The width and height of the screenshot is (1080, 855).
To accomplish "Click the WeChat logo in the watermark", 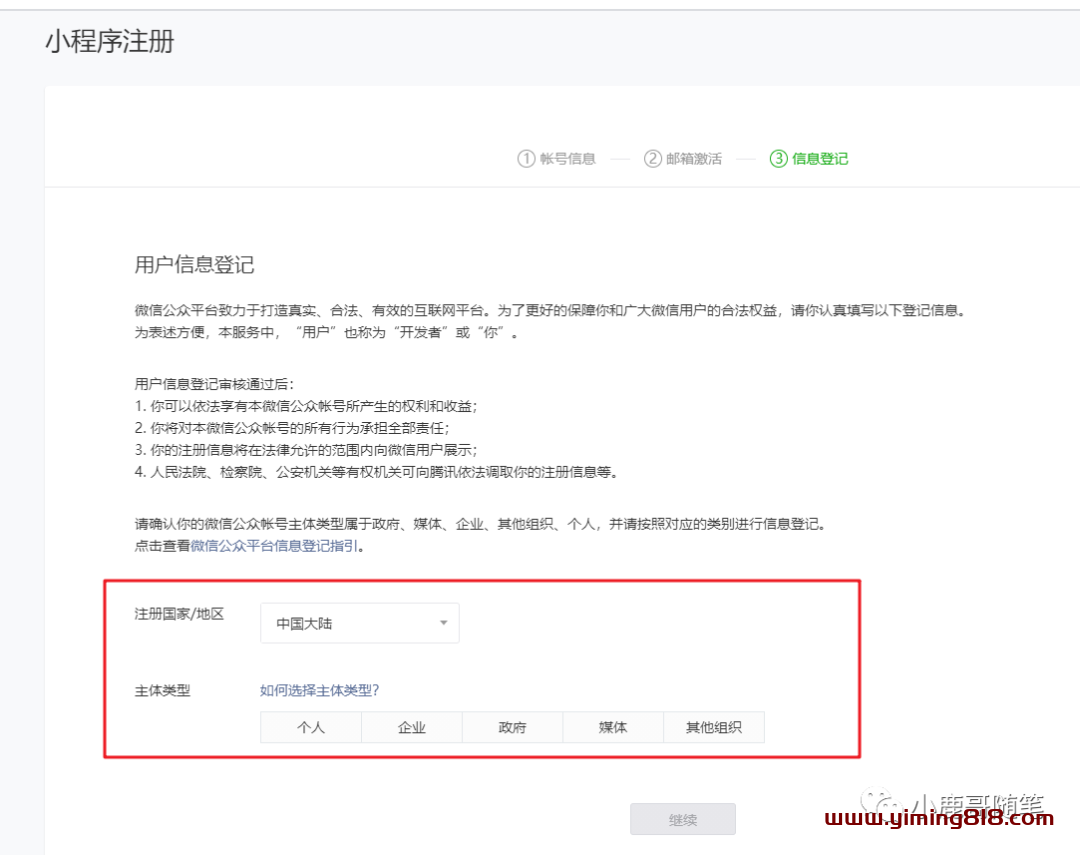I will [884, 803].
